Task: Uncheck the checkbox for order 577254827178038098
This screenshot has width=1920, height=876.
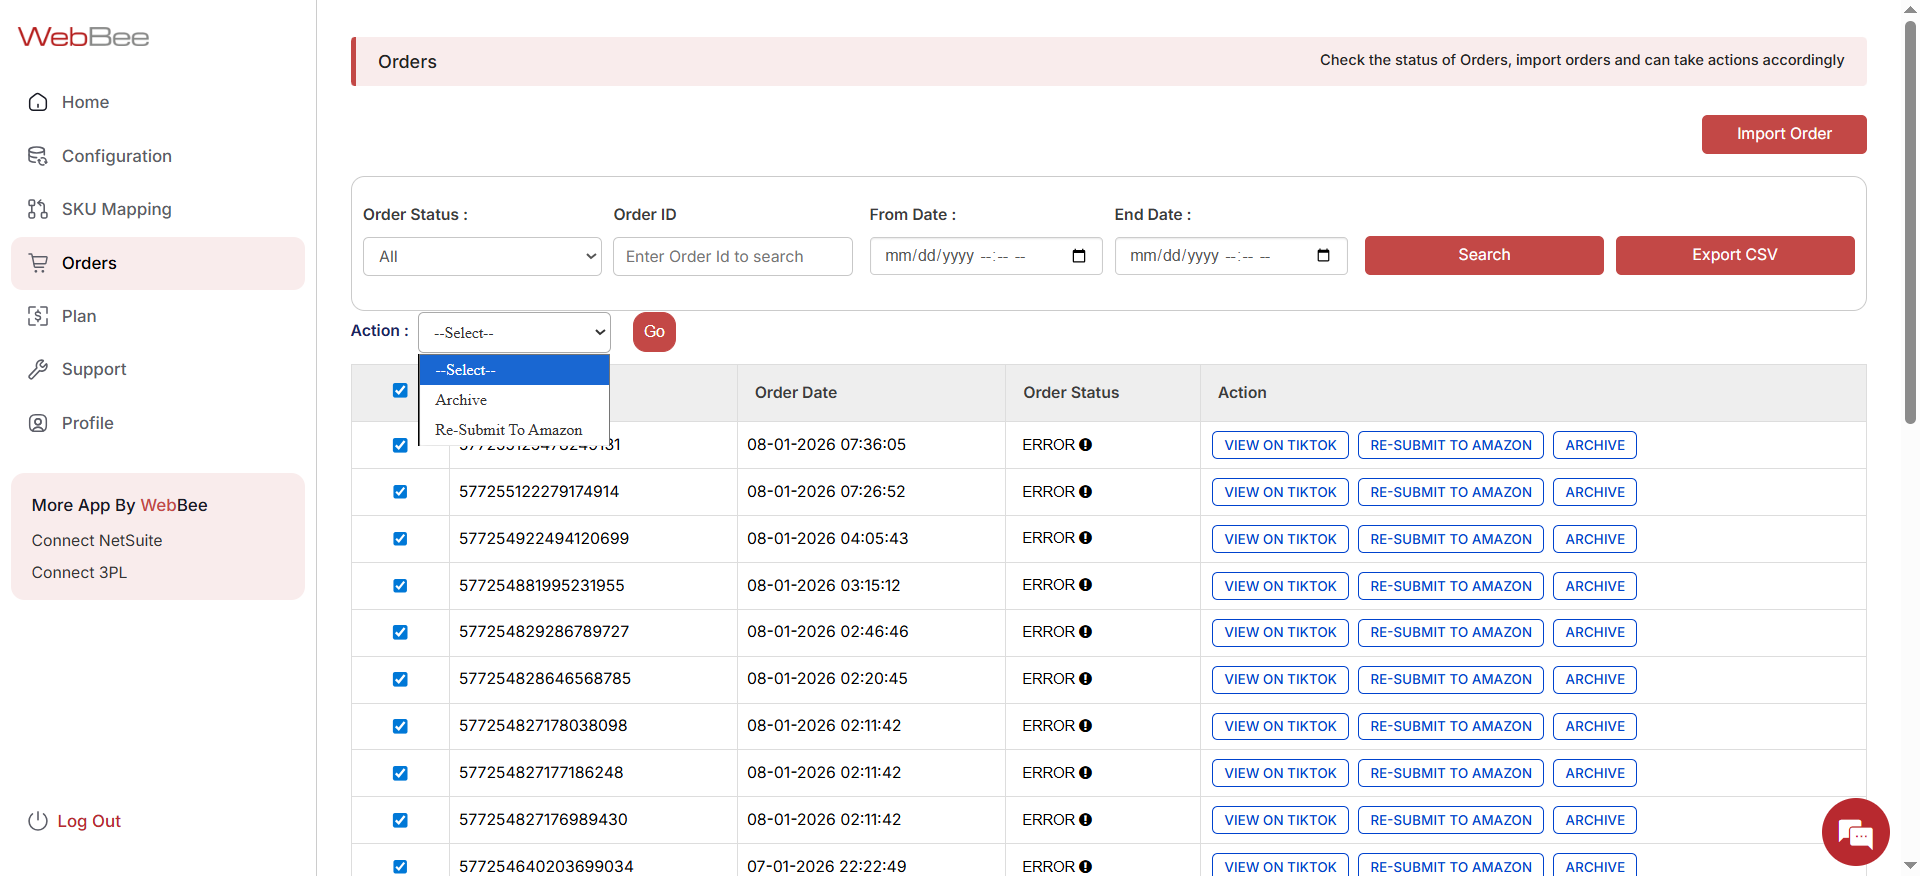Action: coord(400,726)
